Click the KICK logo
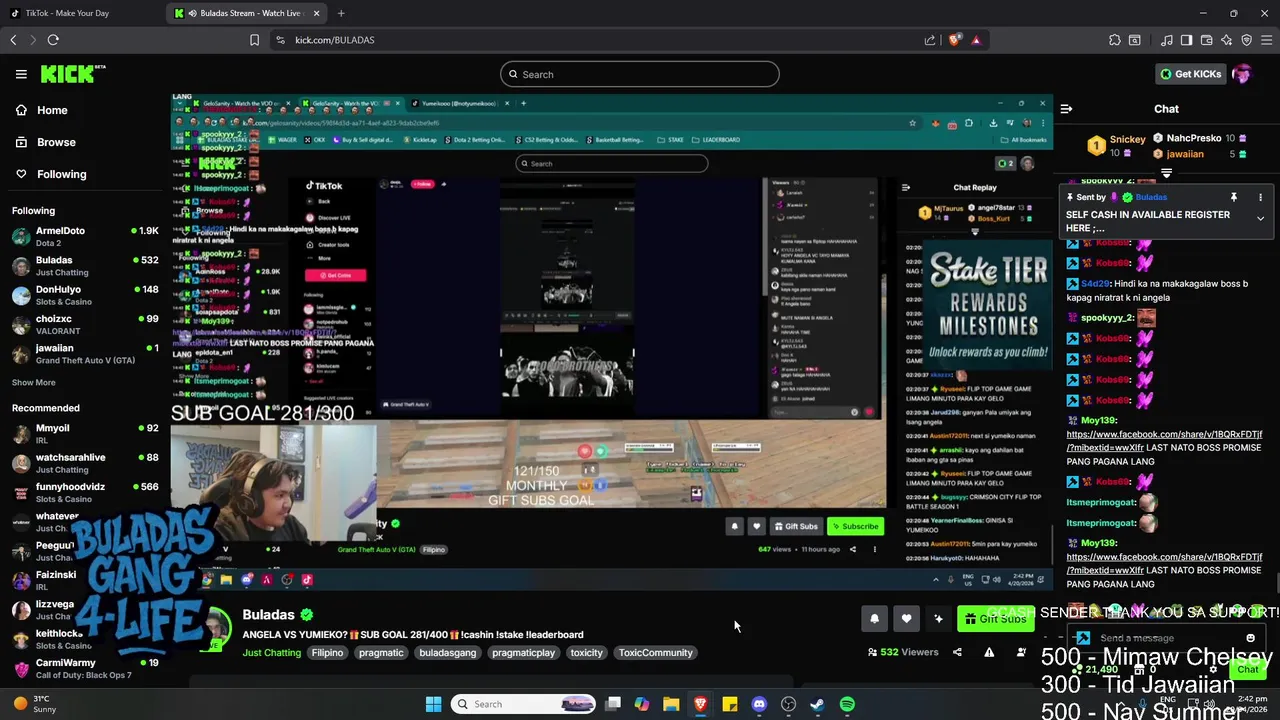Screen dimensions: 1280x720 (x=72, y=74)
